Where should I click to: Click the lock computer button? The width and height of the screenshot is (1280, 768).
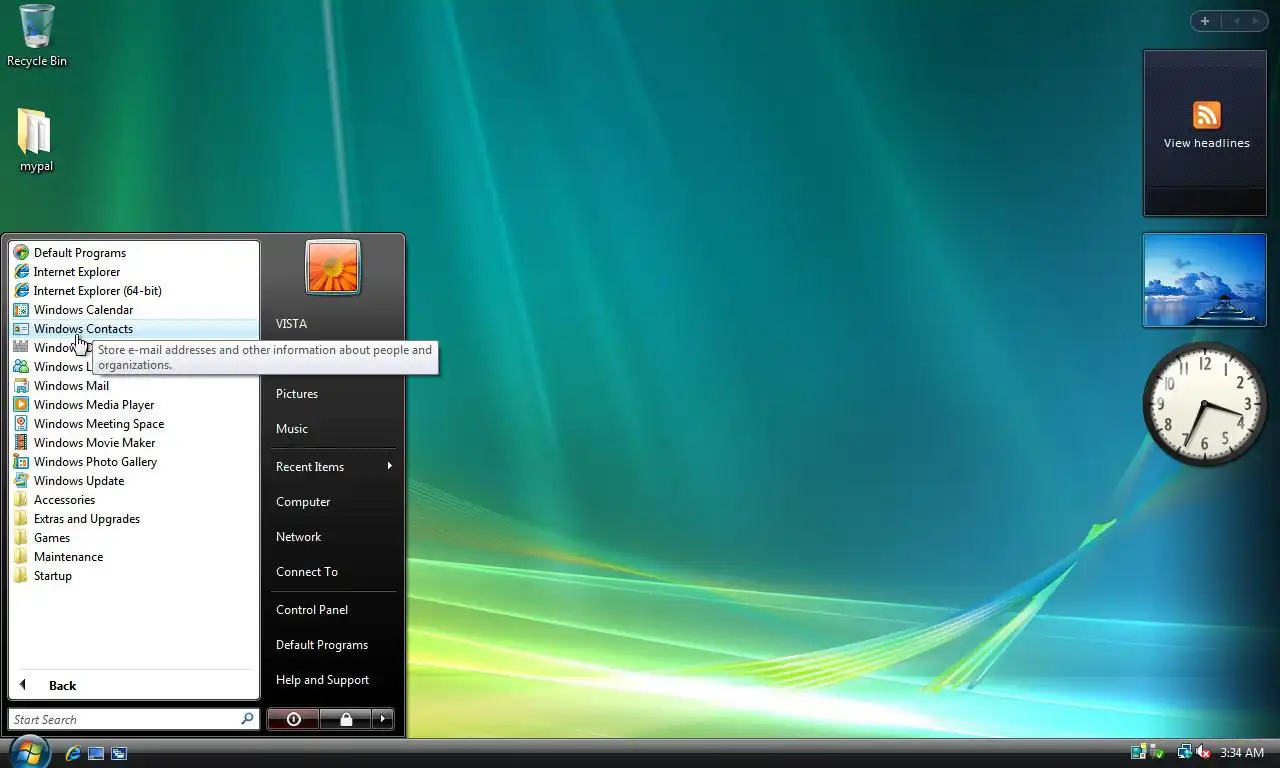pyautogui.click(x=345, y=719)
